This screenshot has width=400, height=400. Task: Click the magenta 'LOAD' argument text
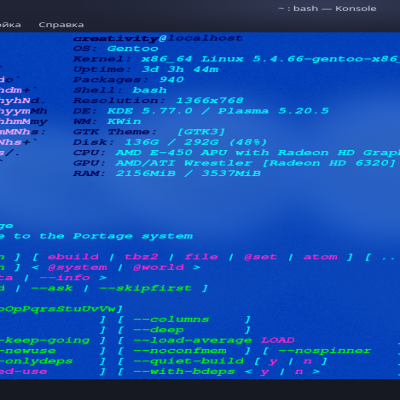coord(278,340)
